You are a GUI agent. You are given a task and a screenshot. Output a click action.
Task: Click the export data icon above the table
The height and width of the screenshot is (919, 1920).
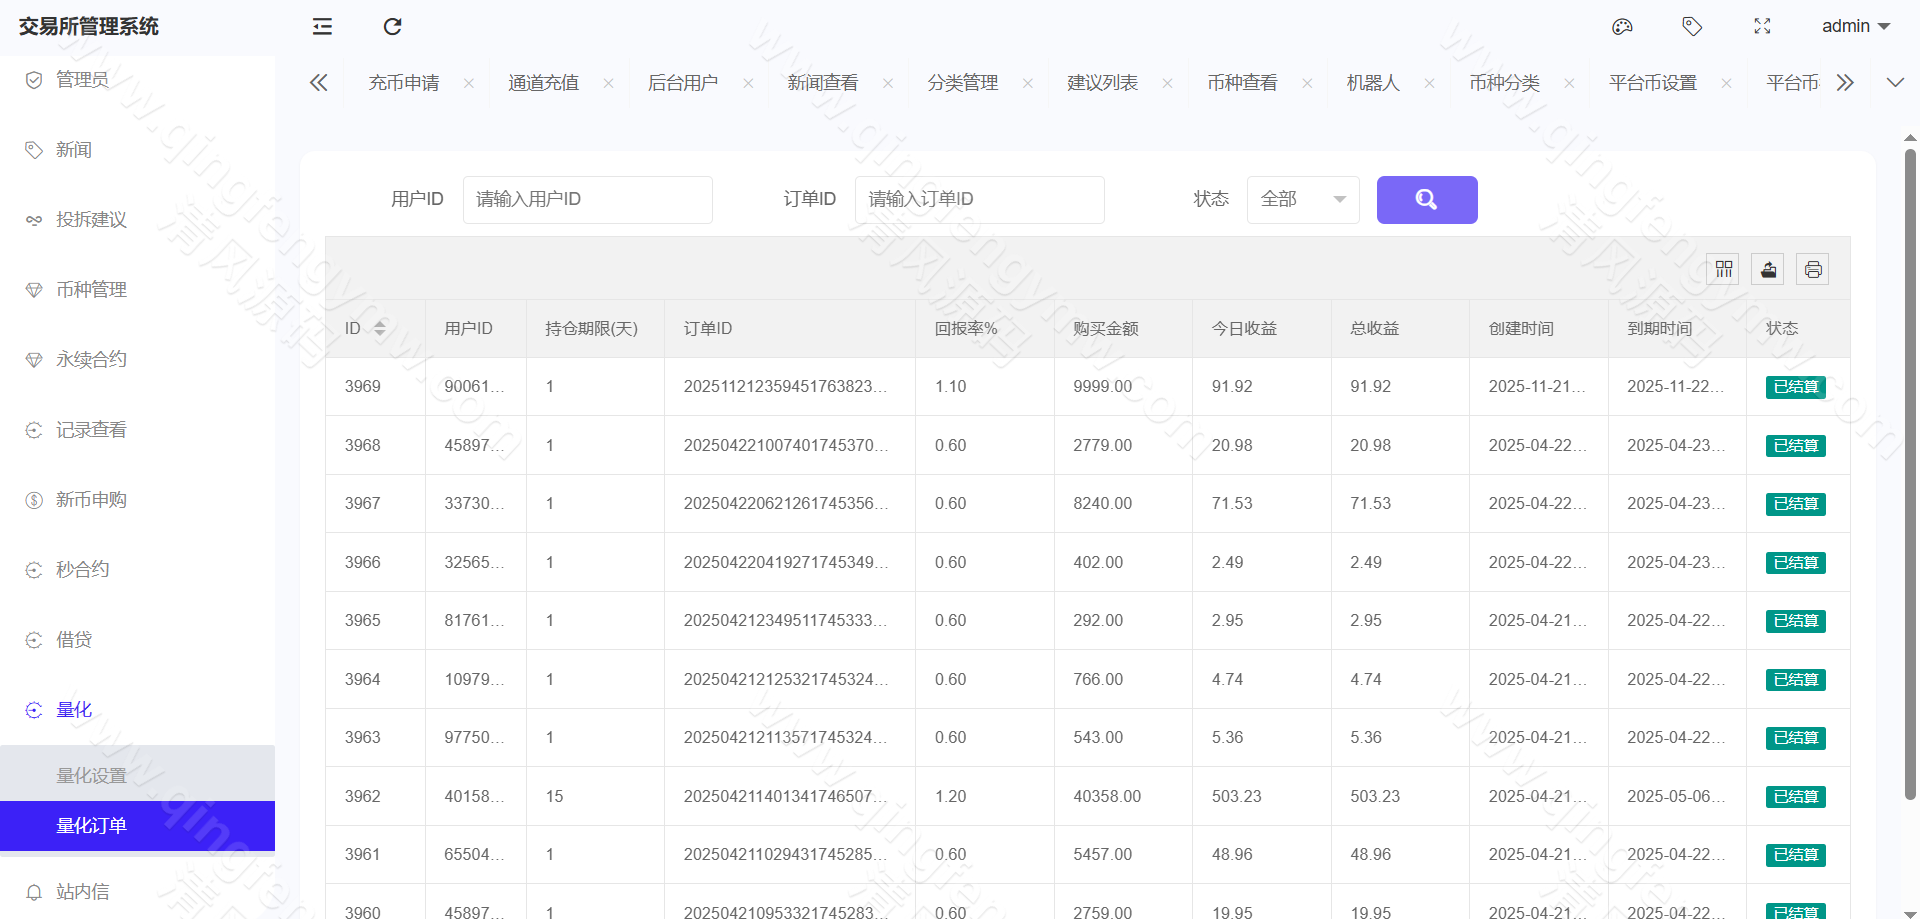point(1768,268)
